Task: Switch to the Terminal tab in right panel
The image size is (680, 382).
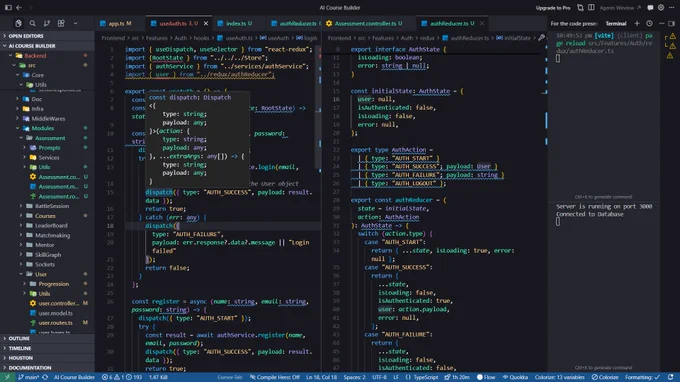Action: (x=616, y=23)
